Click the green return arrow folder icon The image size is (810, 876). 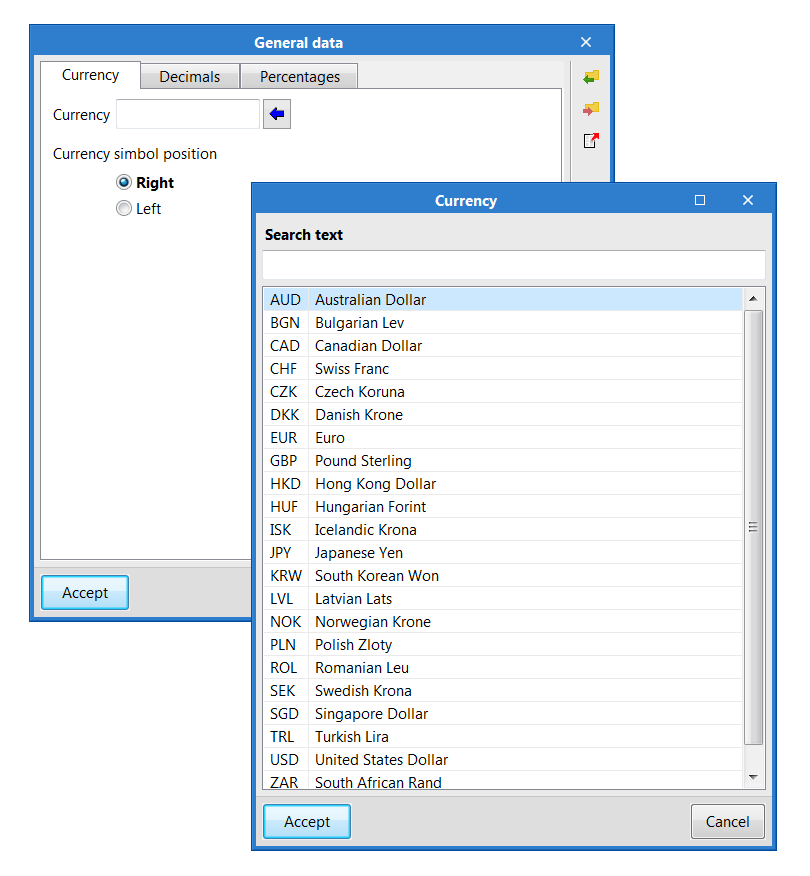590,76
